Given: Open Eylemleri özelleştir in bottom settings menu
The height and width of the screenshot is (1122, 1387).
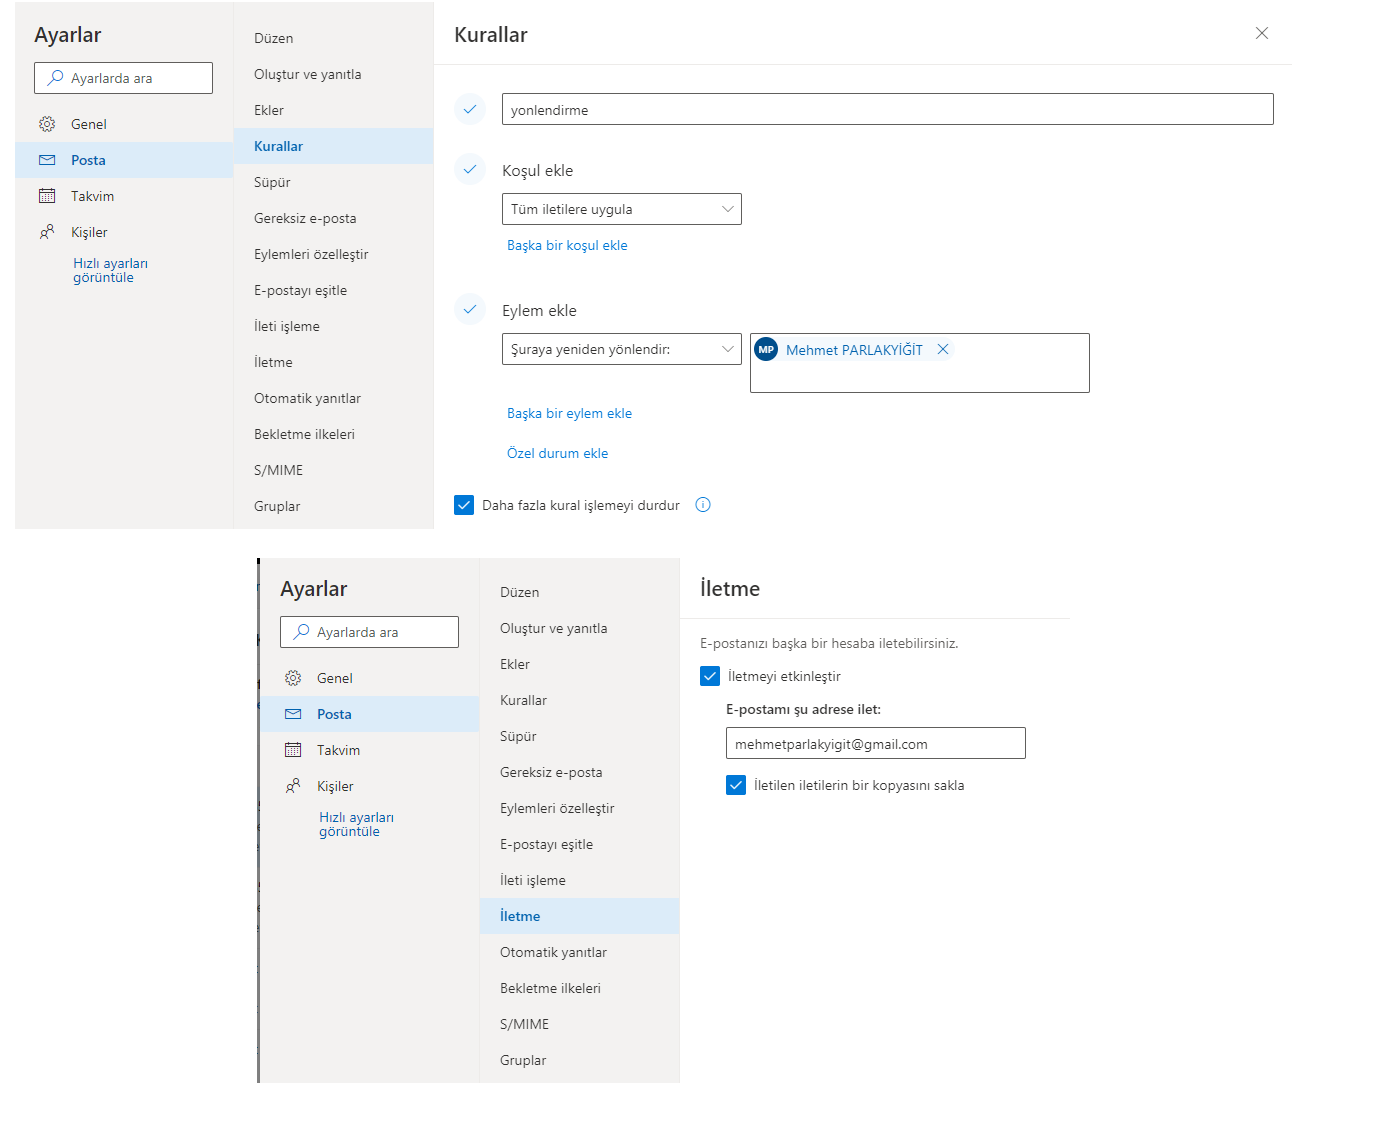Looking at the screenshot, I should [x=580, y=808].
